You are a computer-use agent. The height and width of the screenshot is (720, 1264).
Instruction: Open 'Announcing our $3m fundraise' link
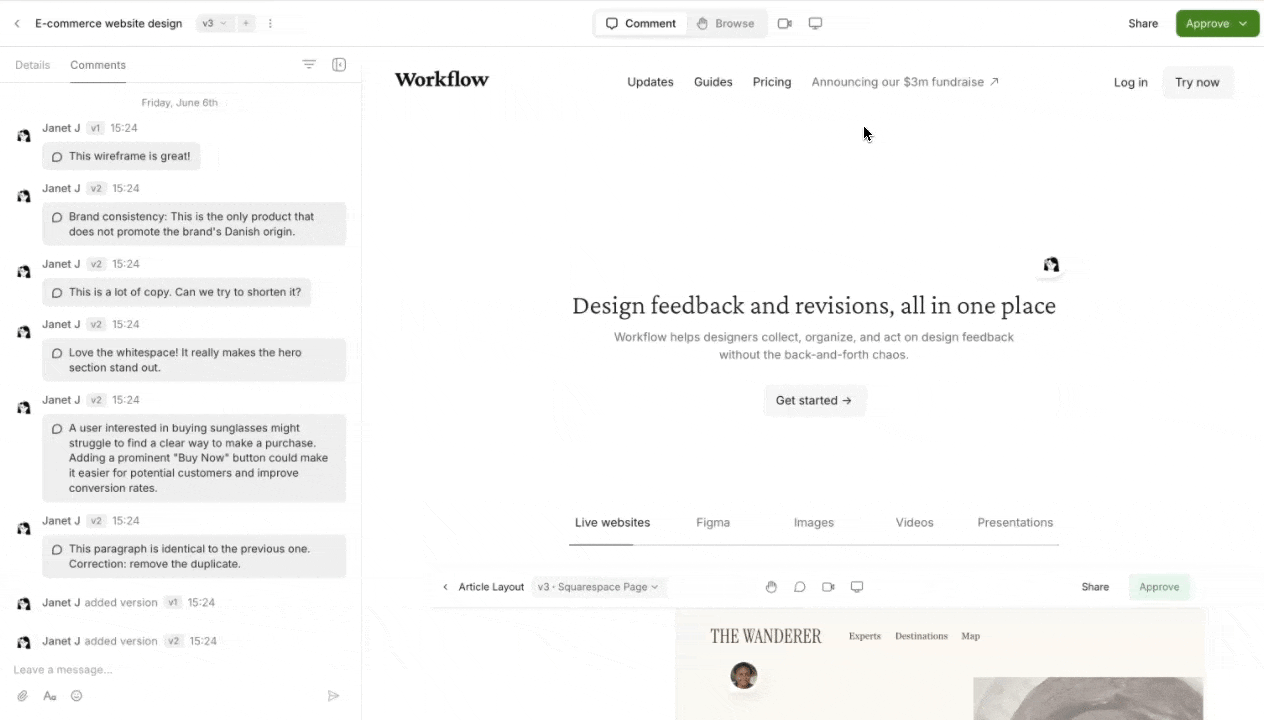coord(905,82)
